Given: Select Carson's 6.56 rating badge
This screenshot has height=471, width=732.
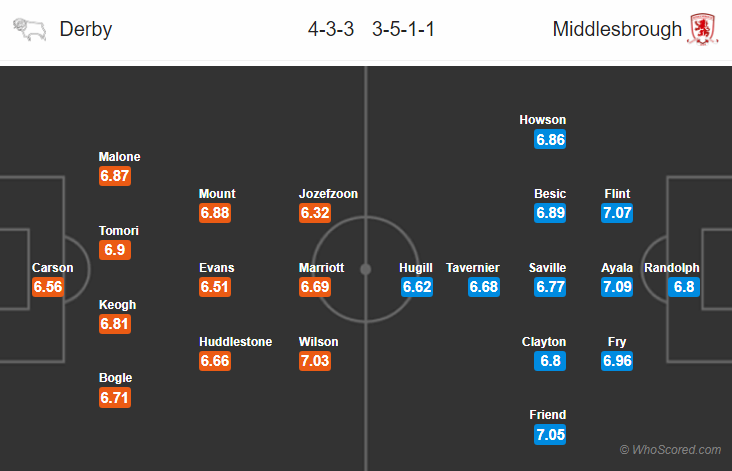Looking at the screenshot, I should tap(48, 287).
